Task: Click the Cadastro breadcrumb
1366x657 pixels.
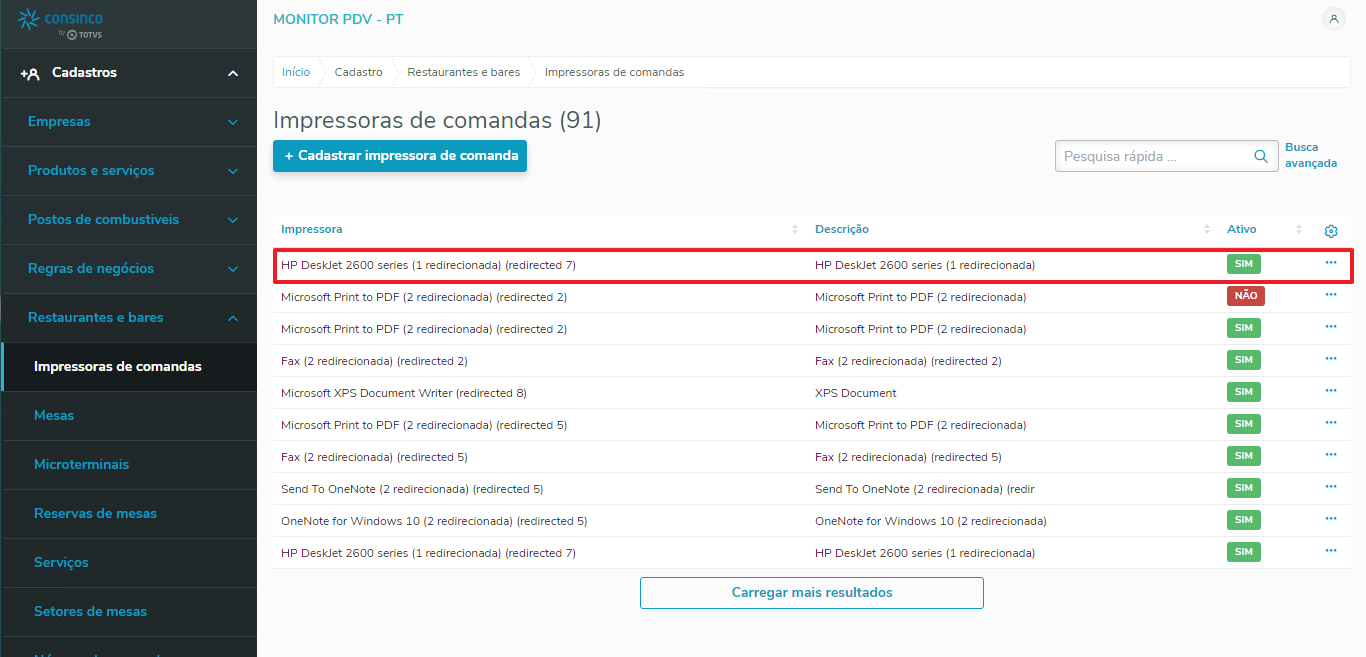Action: (x=358, y=72)
